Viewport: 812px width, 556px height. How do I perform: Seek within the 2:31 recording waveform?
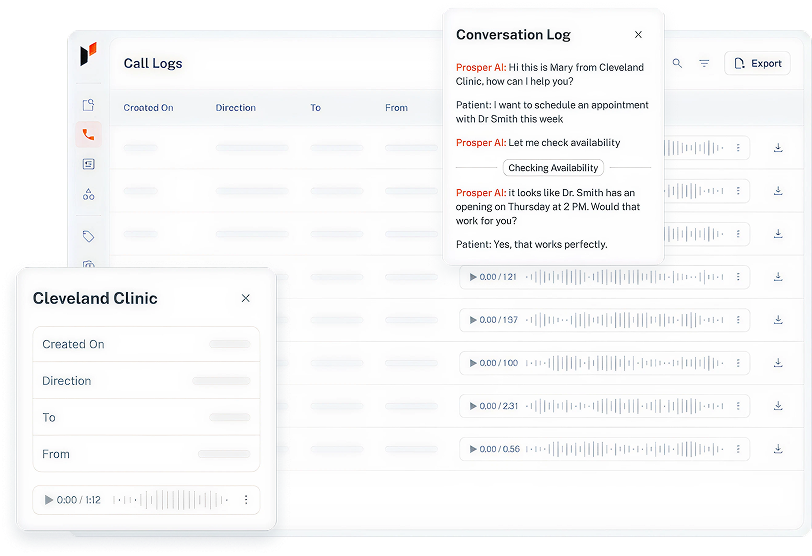[x=625, y=406]
